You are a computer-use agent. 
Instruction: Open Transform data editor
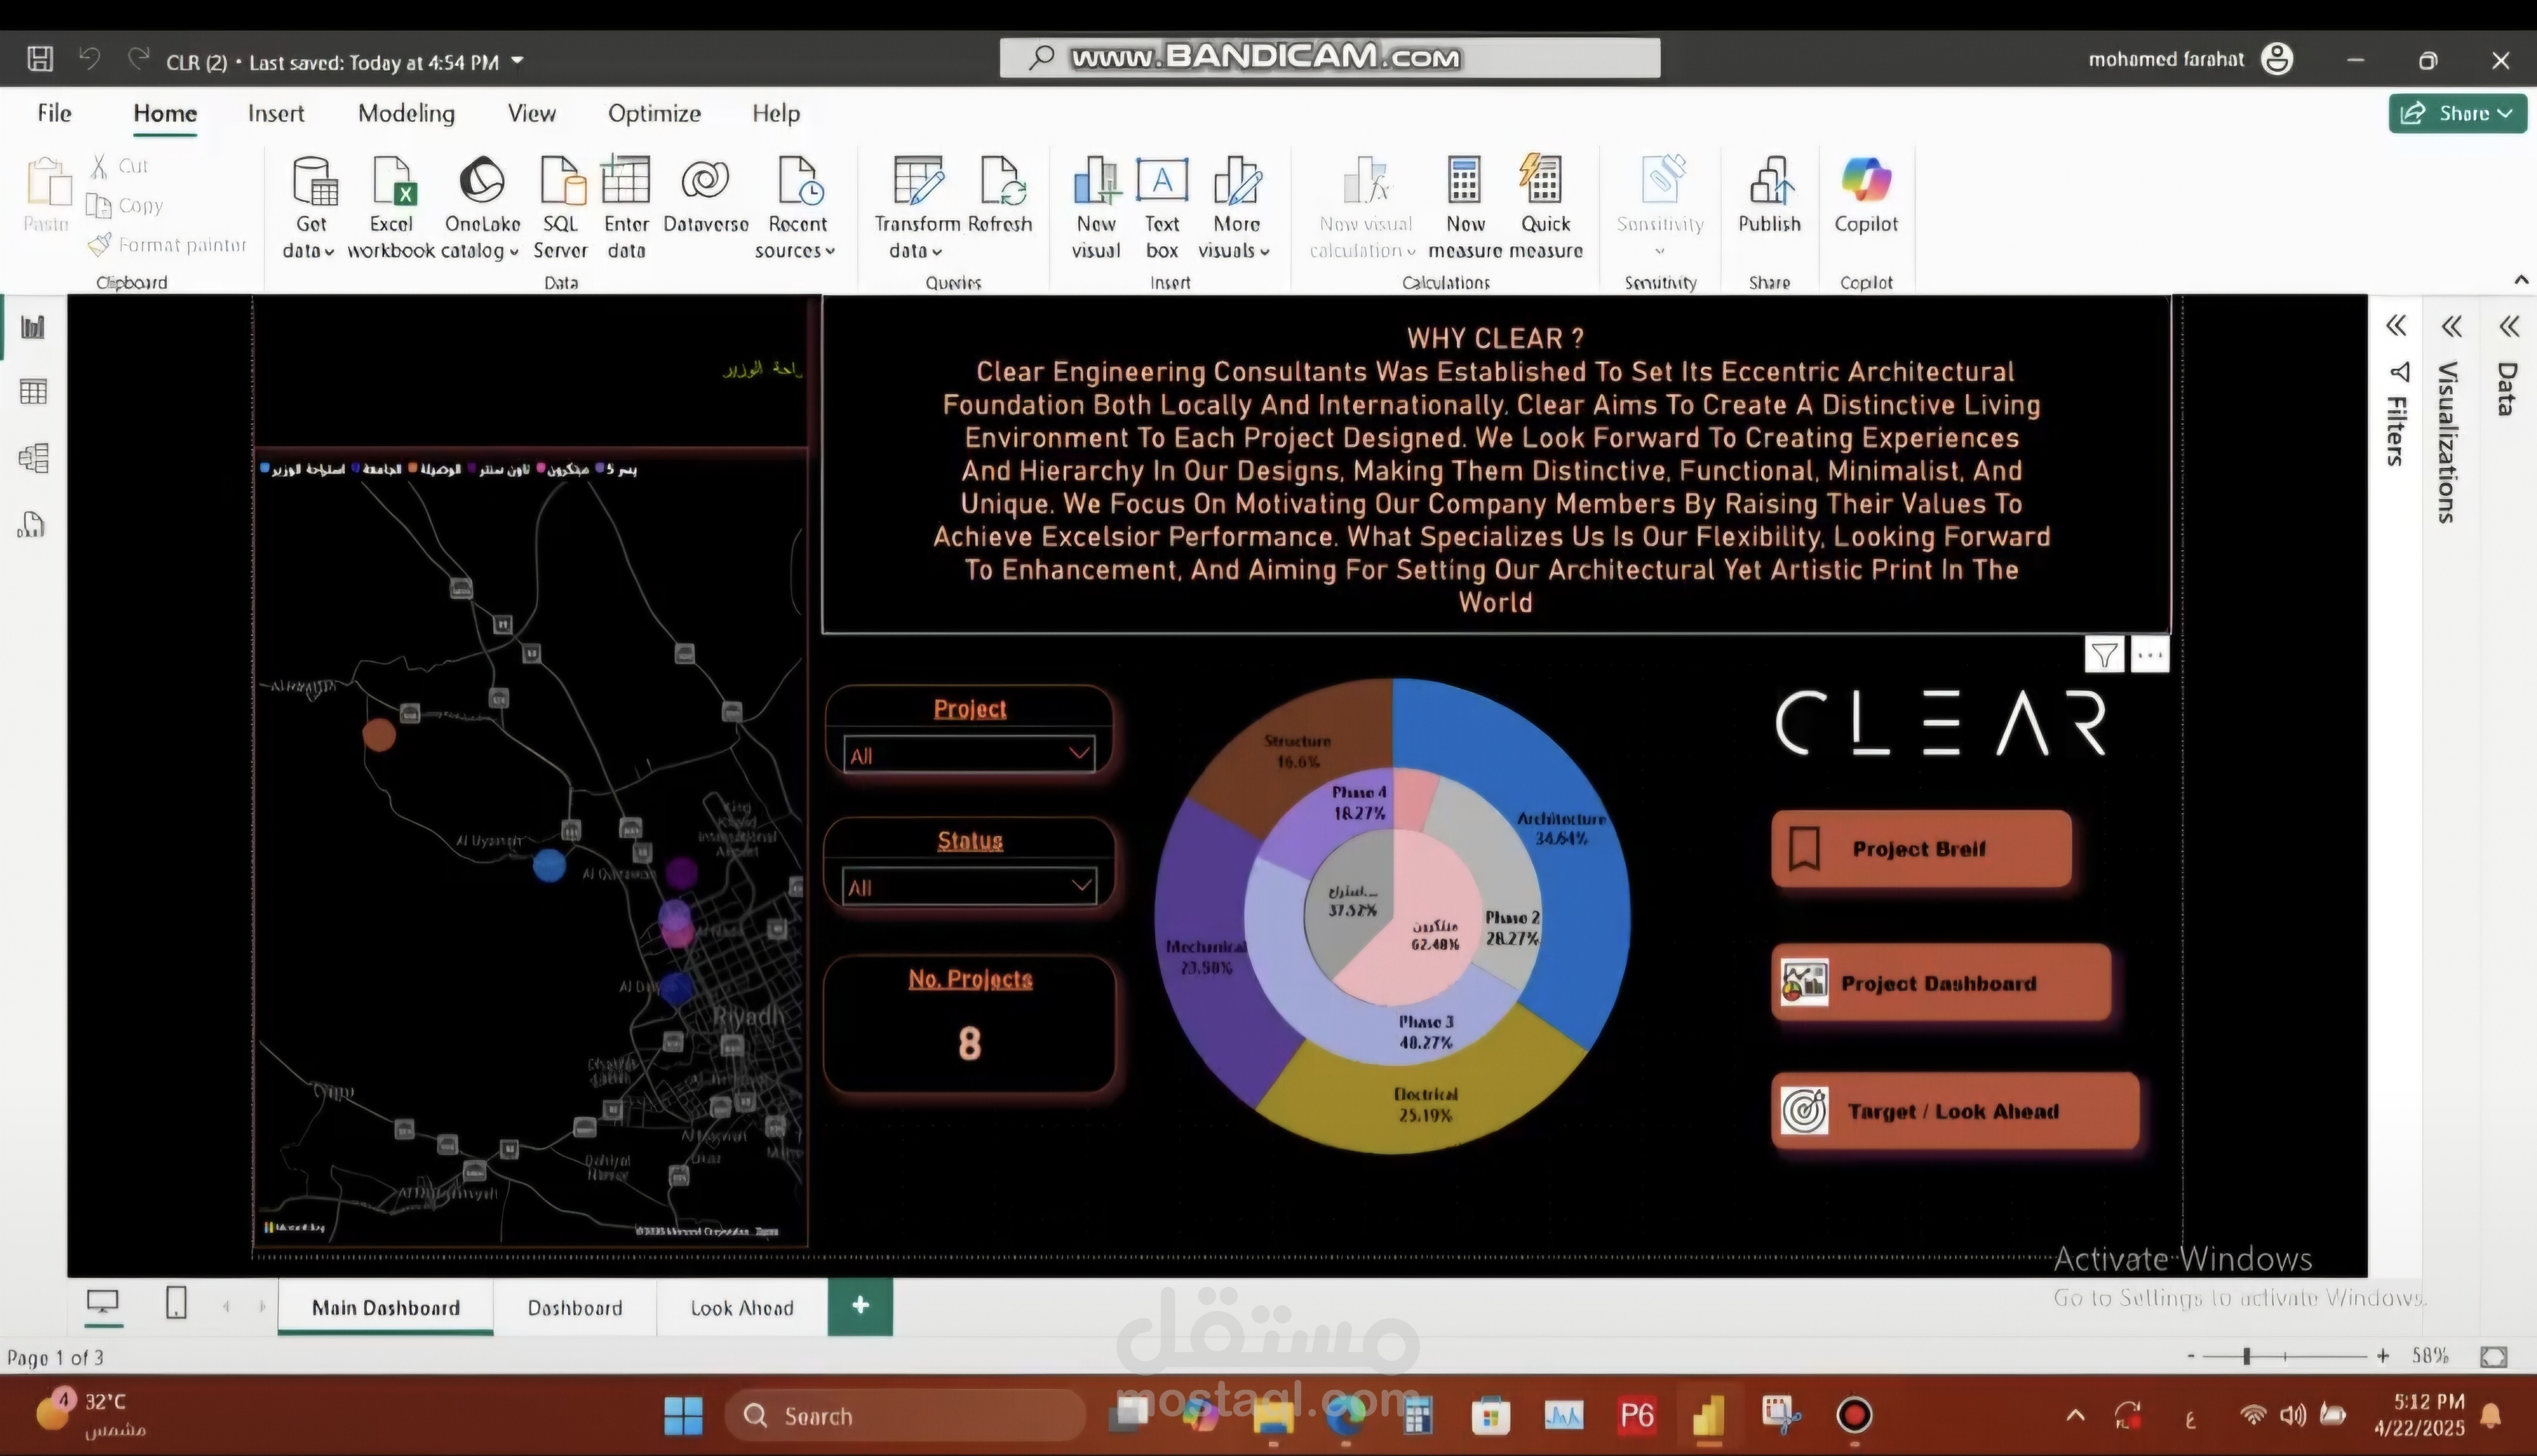[x=917, y=208]
